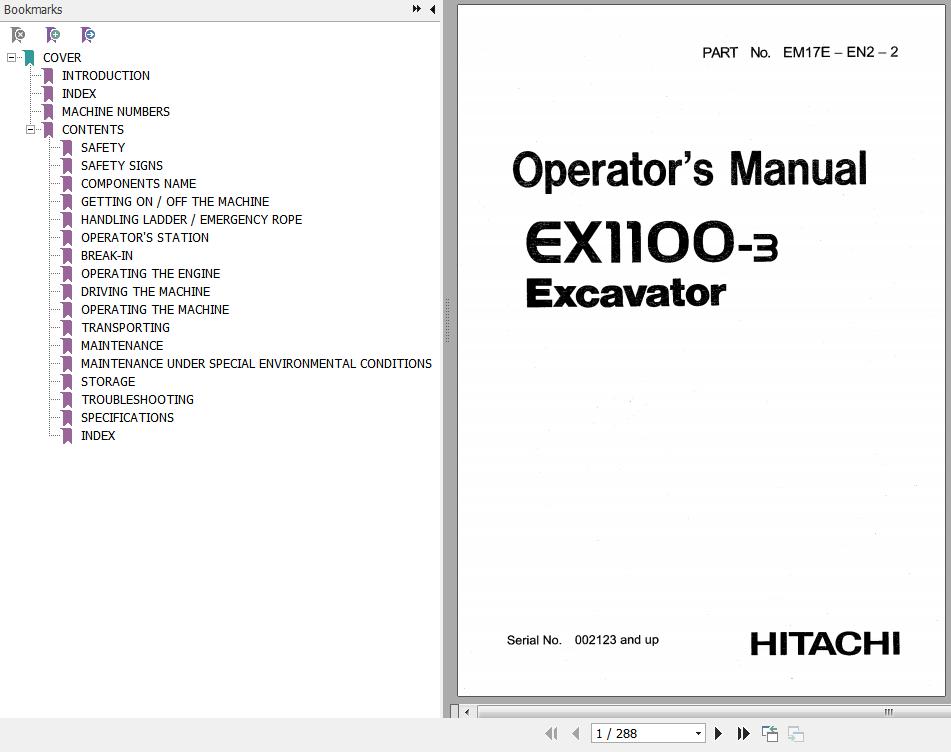Open the last INDEX bookmark under CONTENTS
The height and width of the screenshot is (752, 951).
tap(98, 435)
